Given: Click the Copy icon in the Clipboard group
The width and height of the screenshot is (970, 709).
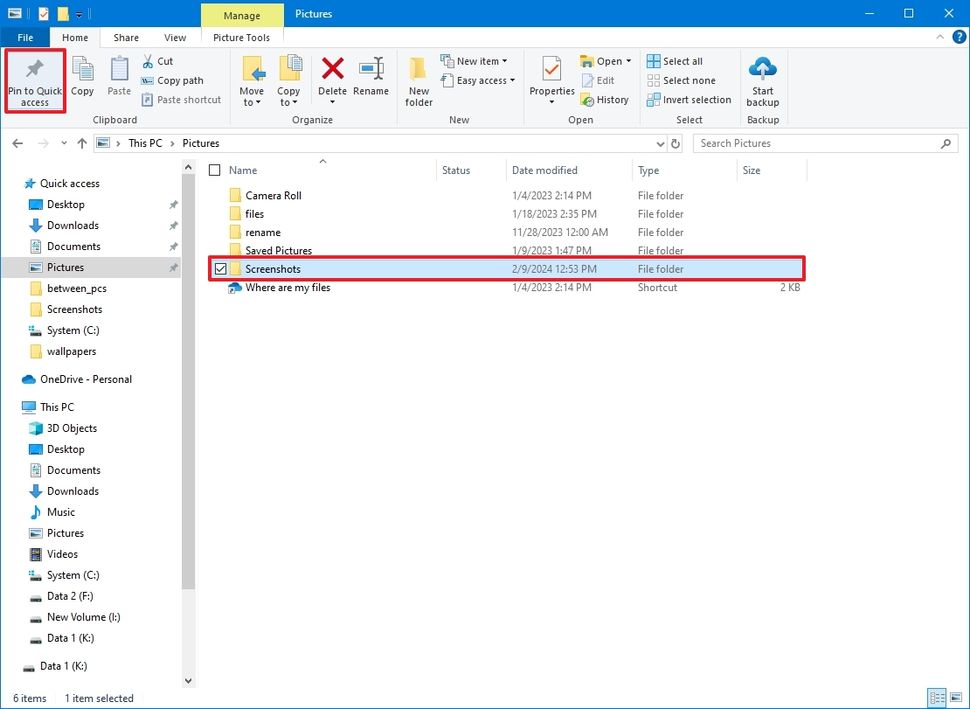Looking at the screenshot, I should tap(82, 80).
